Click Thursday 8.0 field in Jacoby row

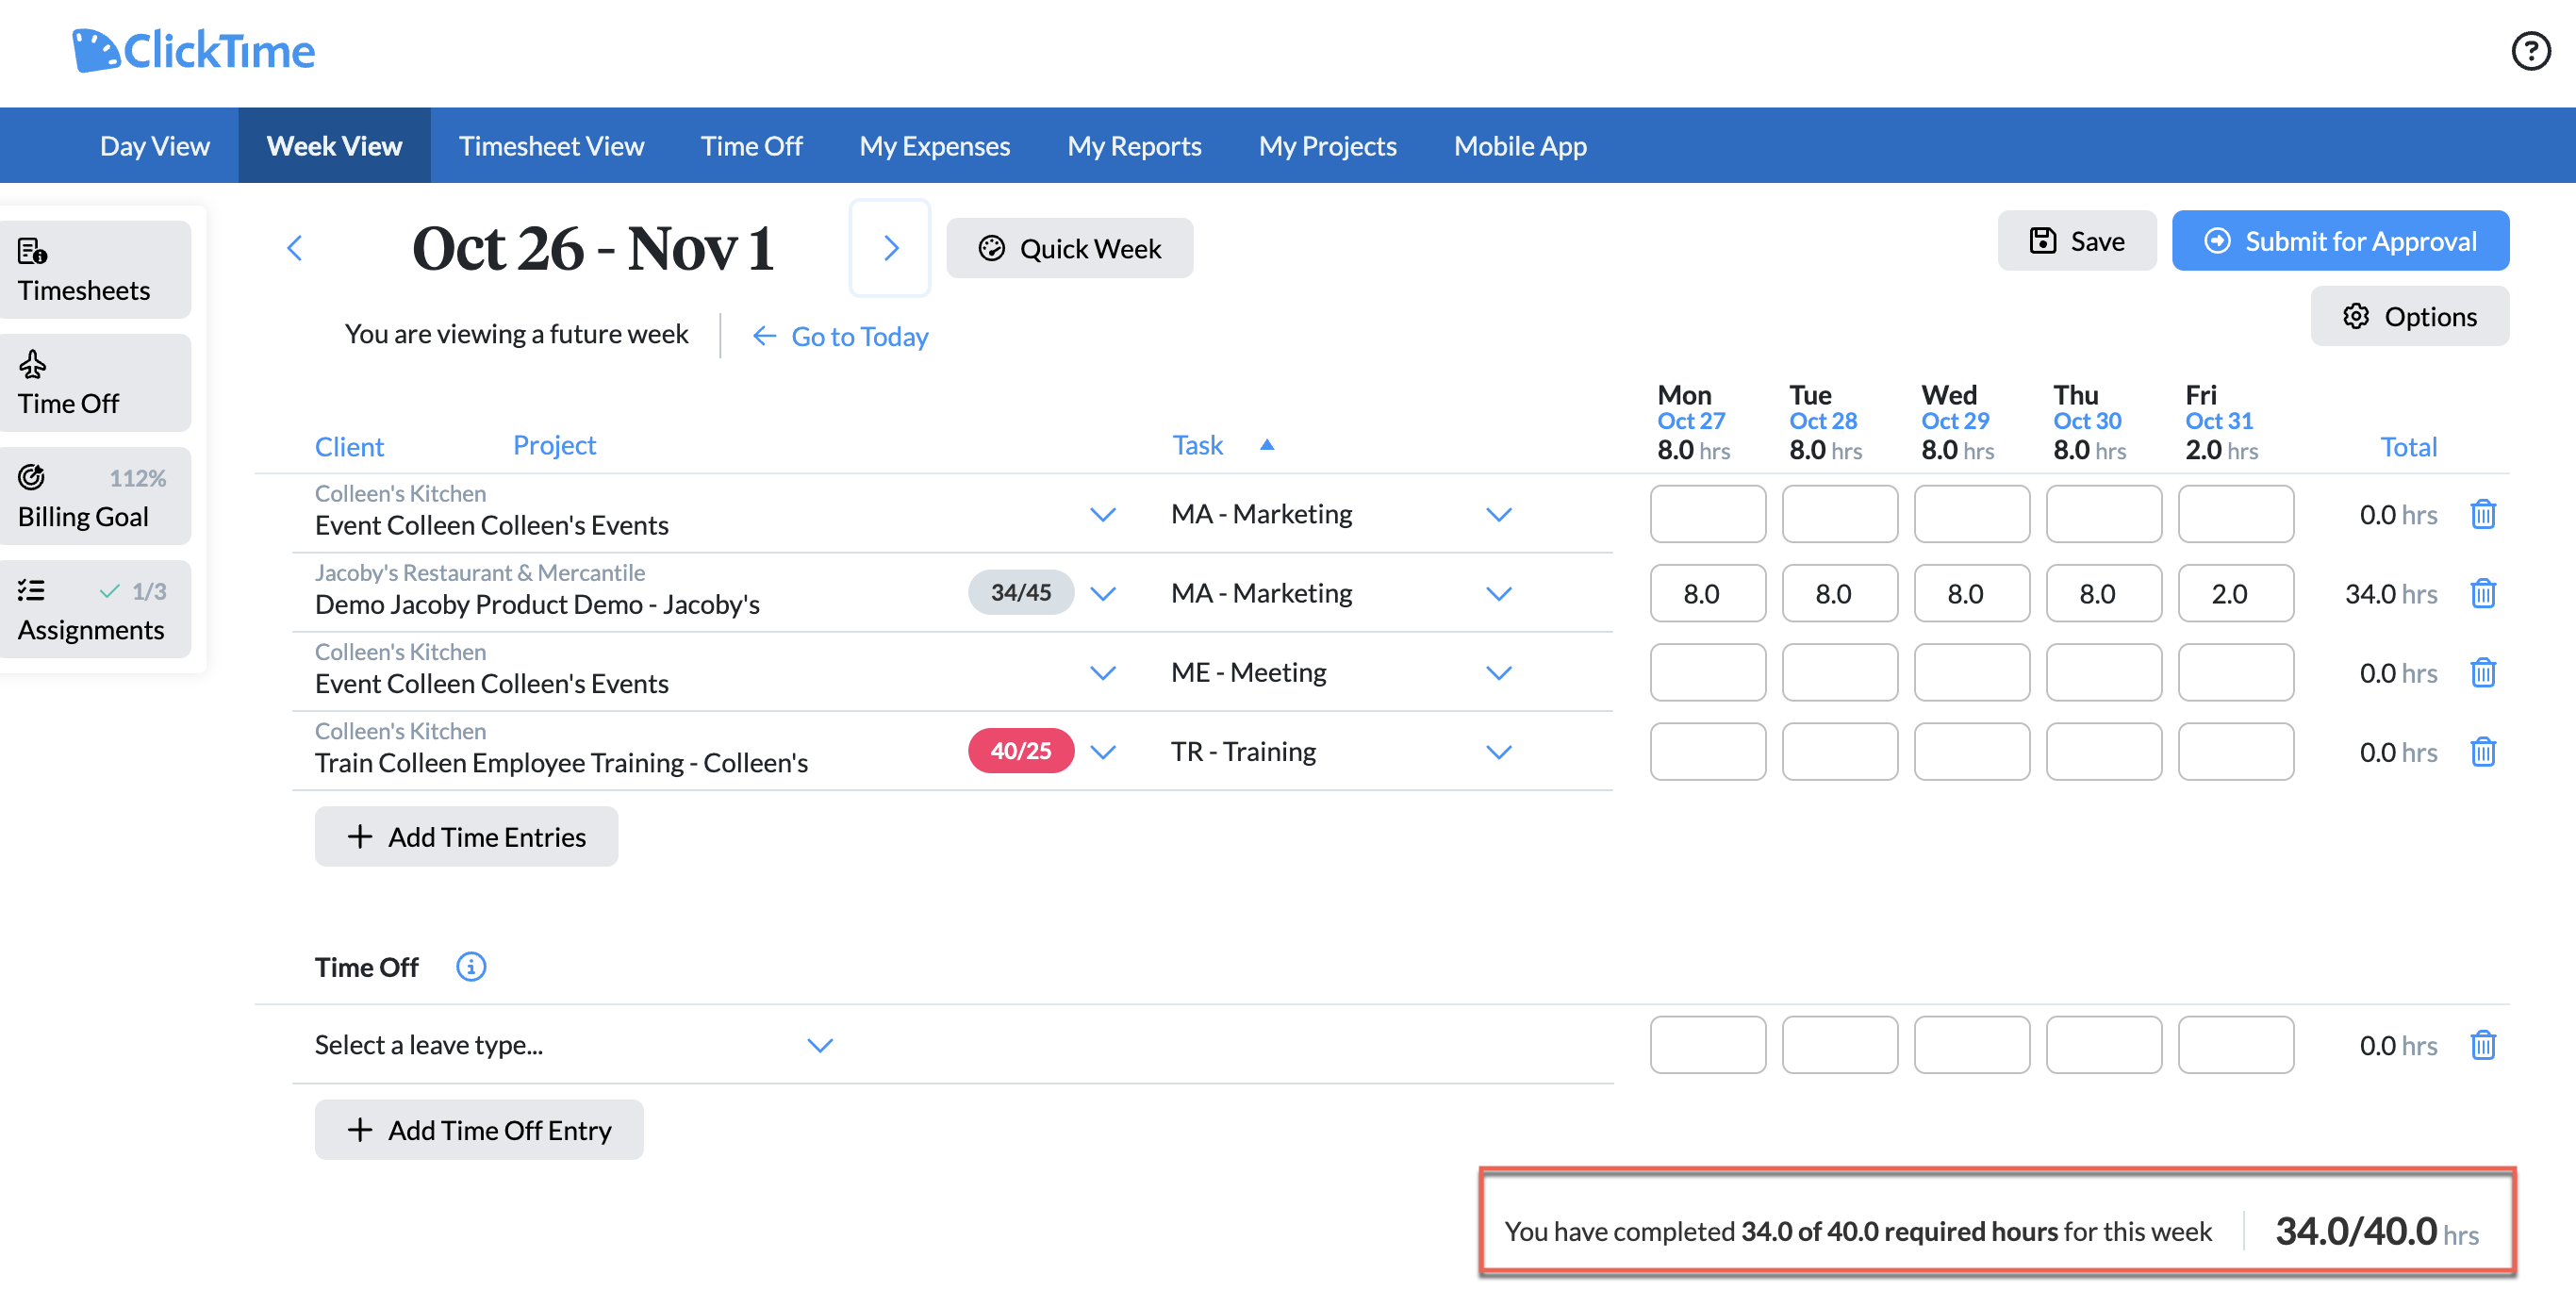(2103, 593)
